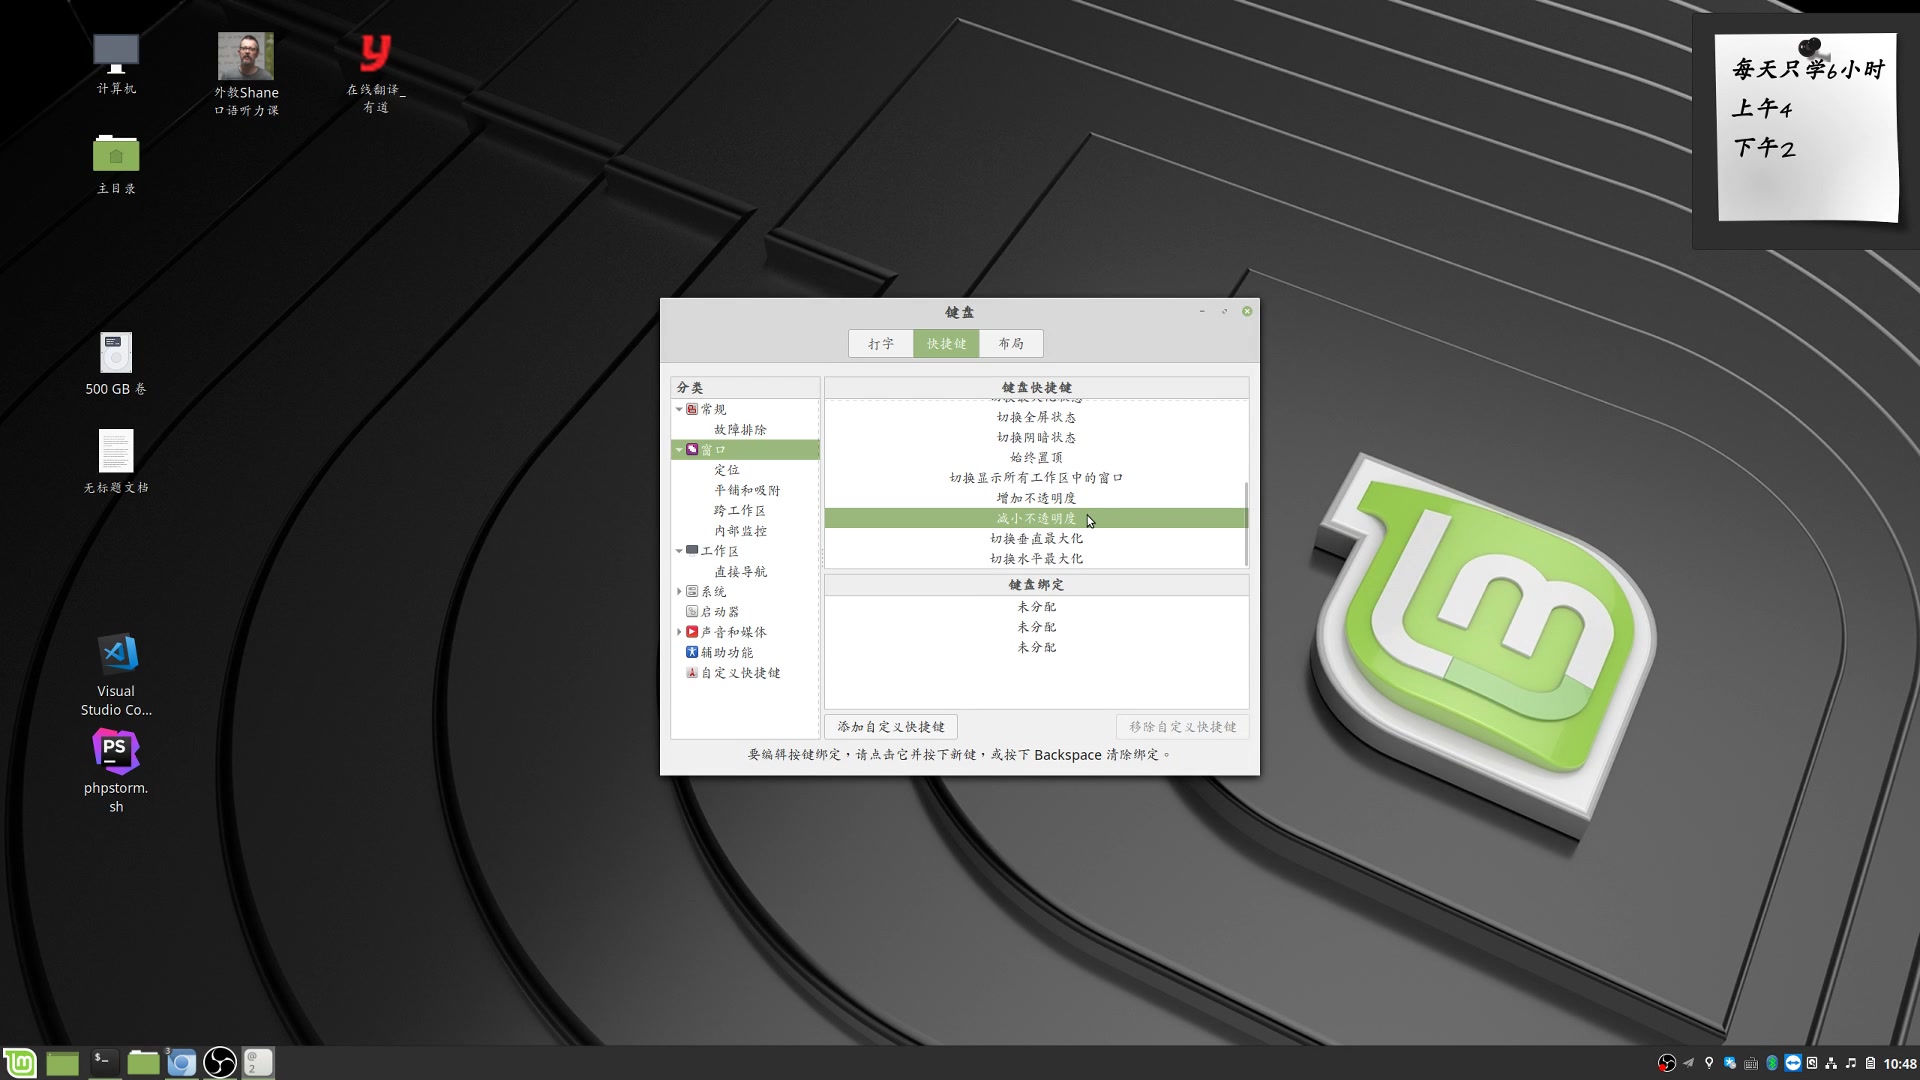Open Bluetooth settings from the system tray

(1772, 1063)
